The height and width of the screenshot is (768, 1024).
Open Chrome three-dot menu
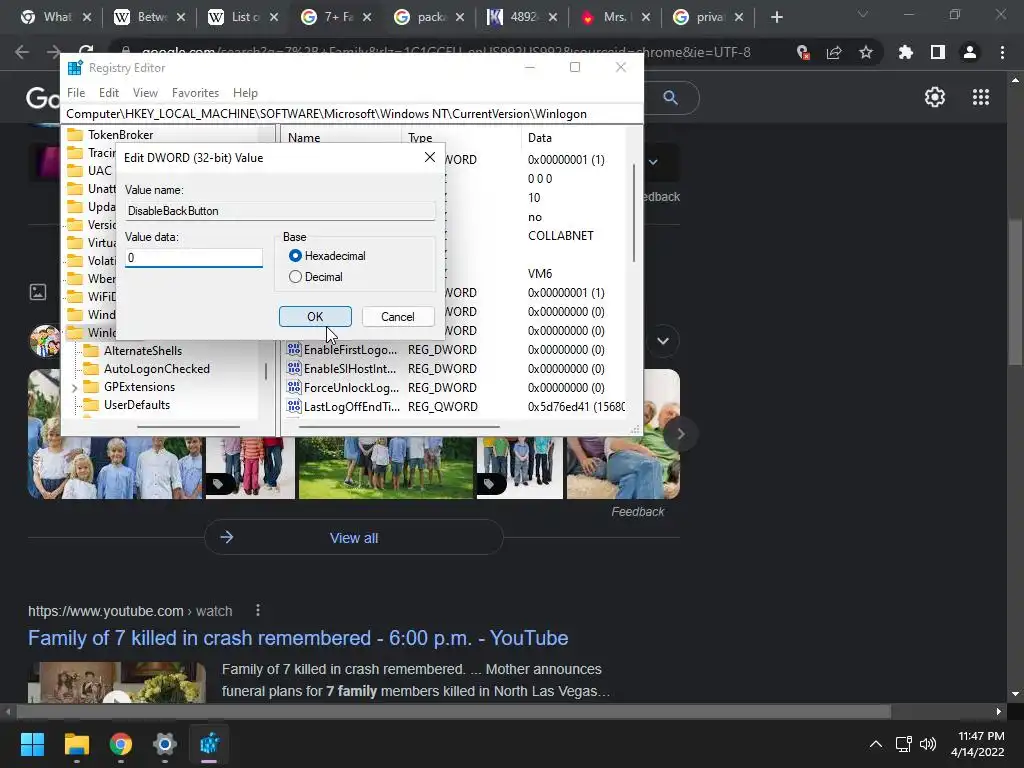pos(1002,52)
